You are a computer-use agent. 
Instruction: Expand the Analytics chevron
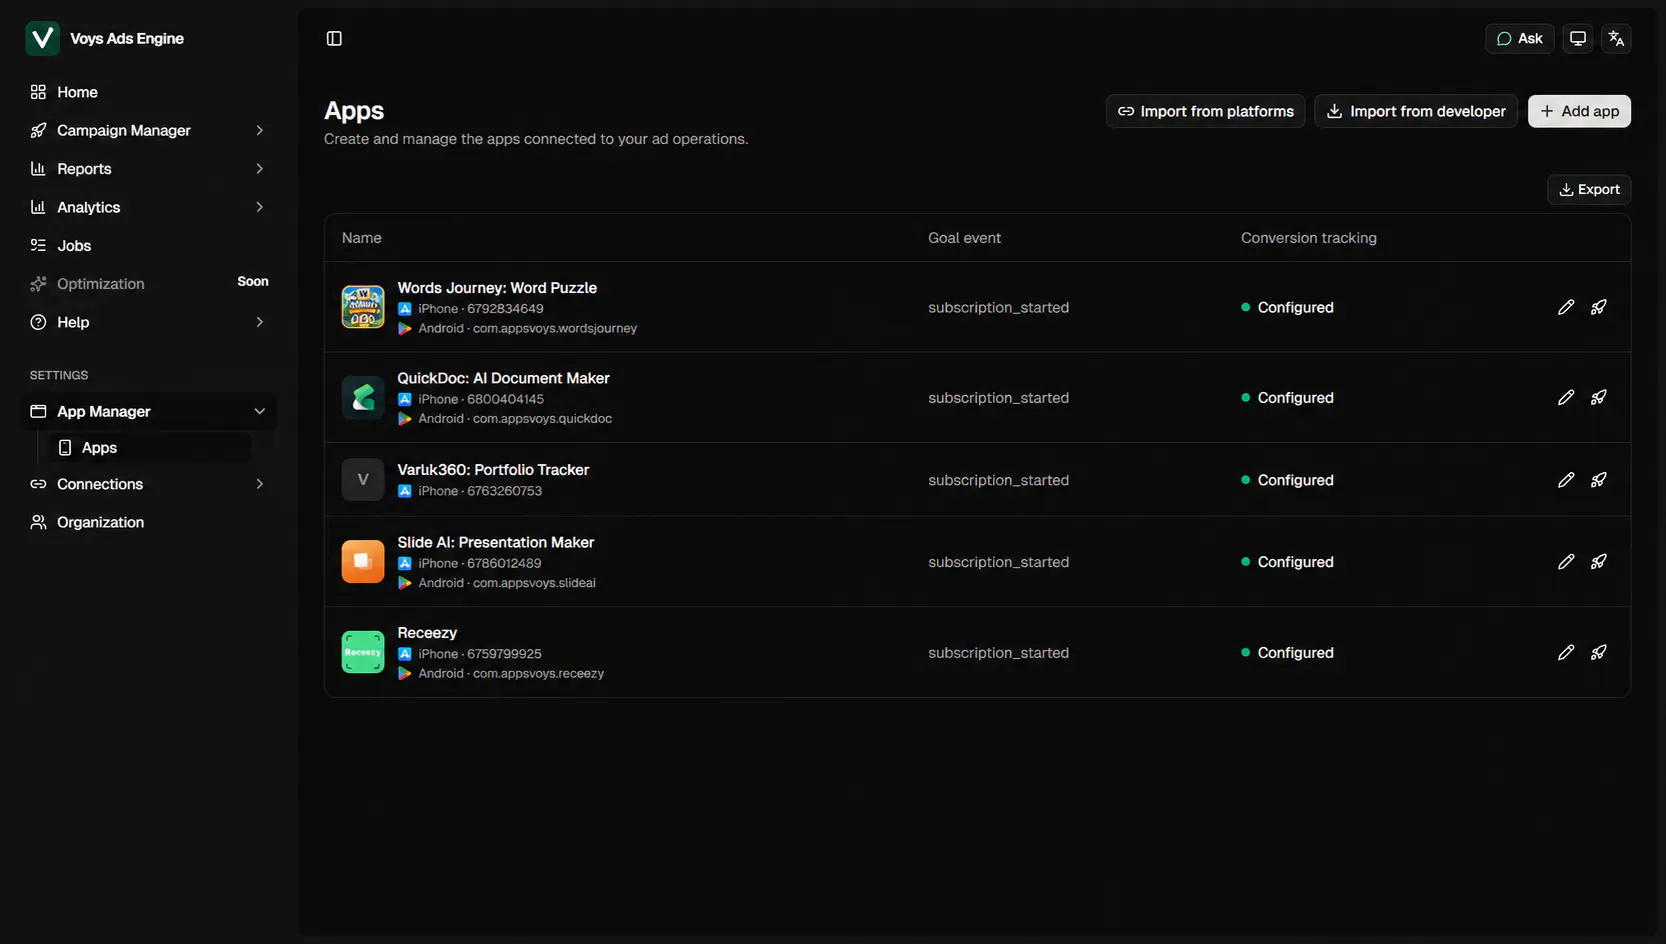click(x=260, y=207)
